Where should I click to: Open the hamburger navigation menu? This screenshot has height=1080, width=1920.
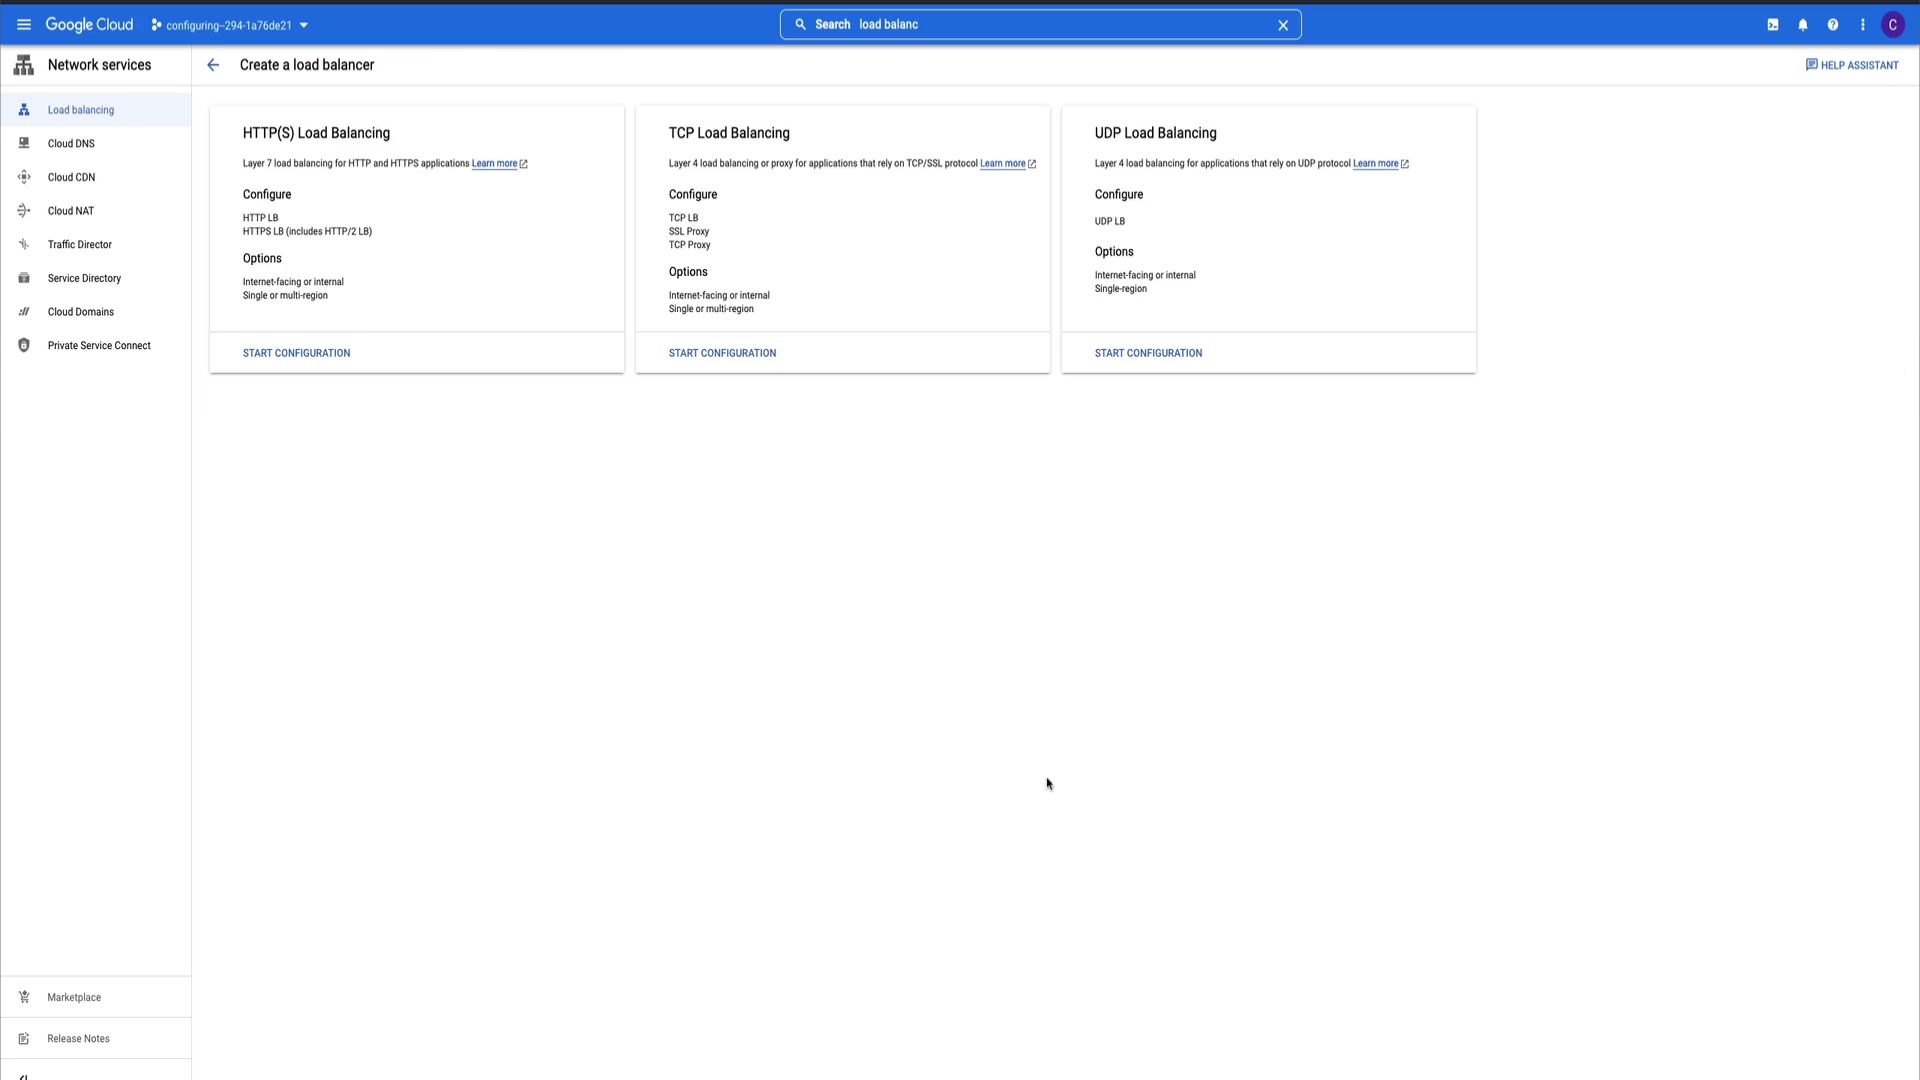click(x=24, y=25)
